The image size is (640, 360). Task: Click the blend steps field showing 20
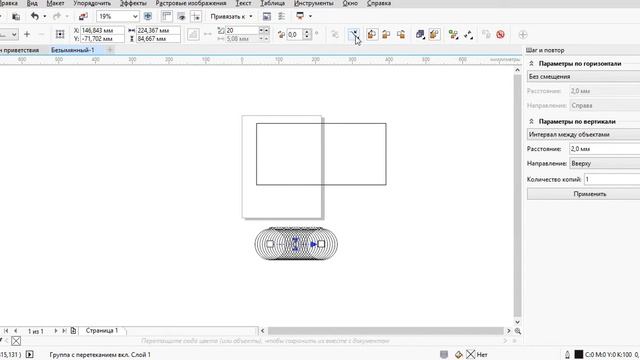tap(242, 31)
